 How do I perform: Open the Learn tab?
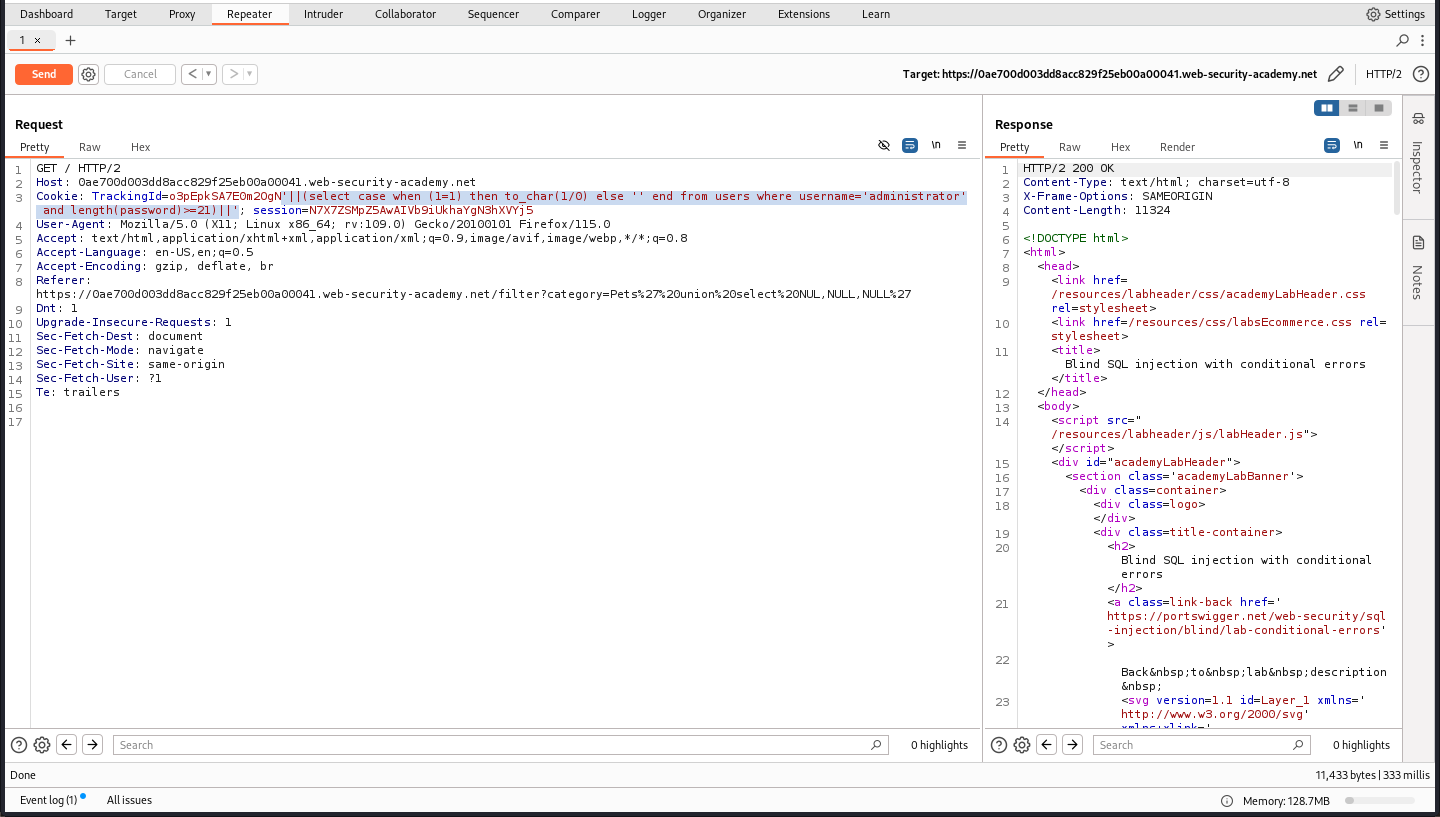876,14
